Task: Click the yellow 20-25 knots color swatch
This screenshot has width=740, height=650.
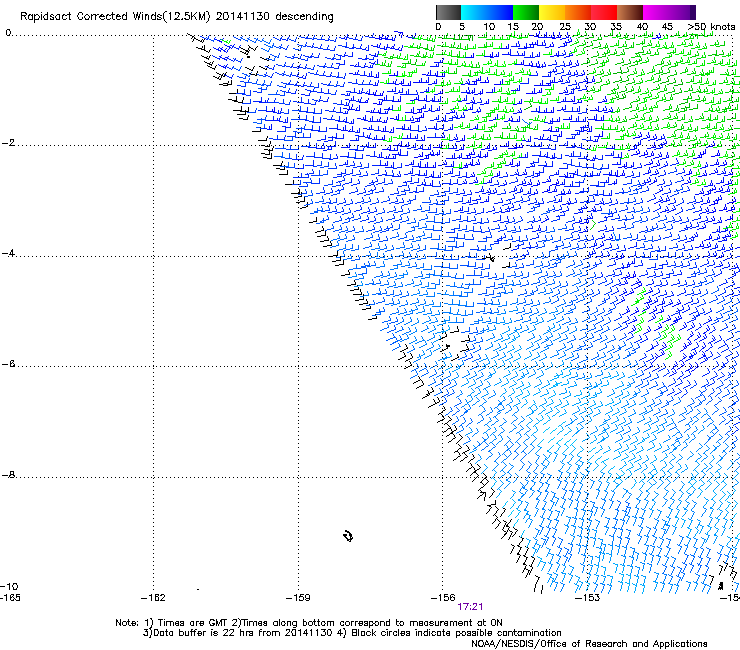Action: 552,12
